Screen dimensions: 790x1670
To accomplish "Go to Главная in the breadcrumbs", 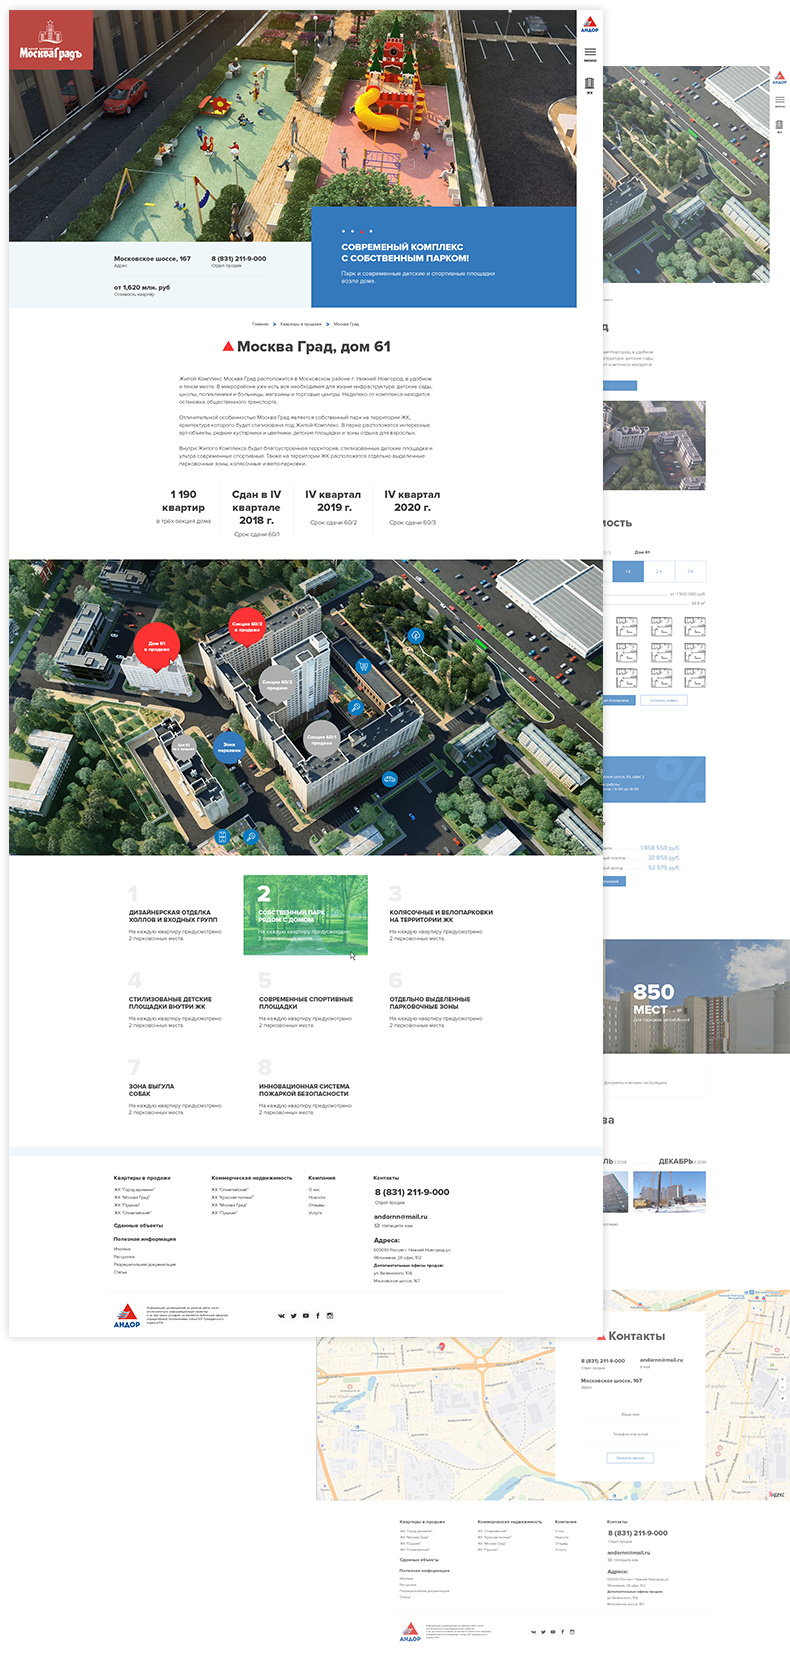I will point(260,324).
